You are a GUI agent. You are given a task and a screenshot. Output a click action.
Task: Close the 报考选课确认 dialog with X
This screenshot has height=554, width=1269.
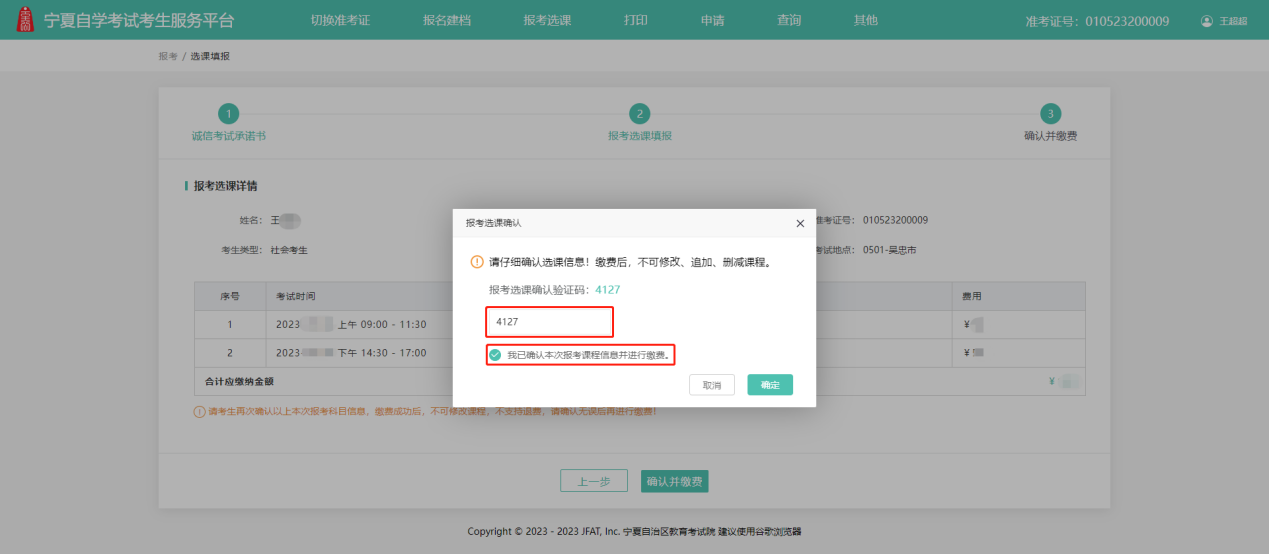(x=800, y=224)
